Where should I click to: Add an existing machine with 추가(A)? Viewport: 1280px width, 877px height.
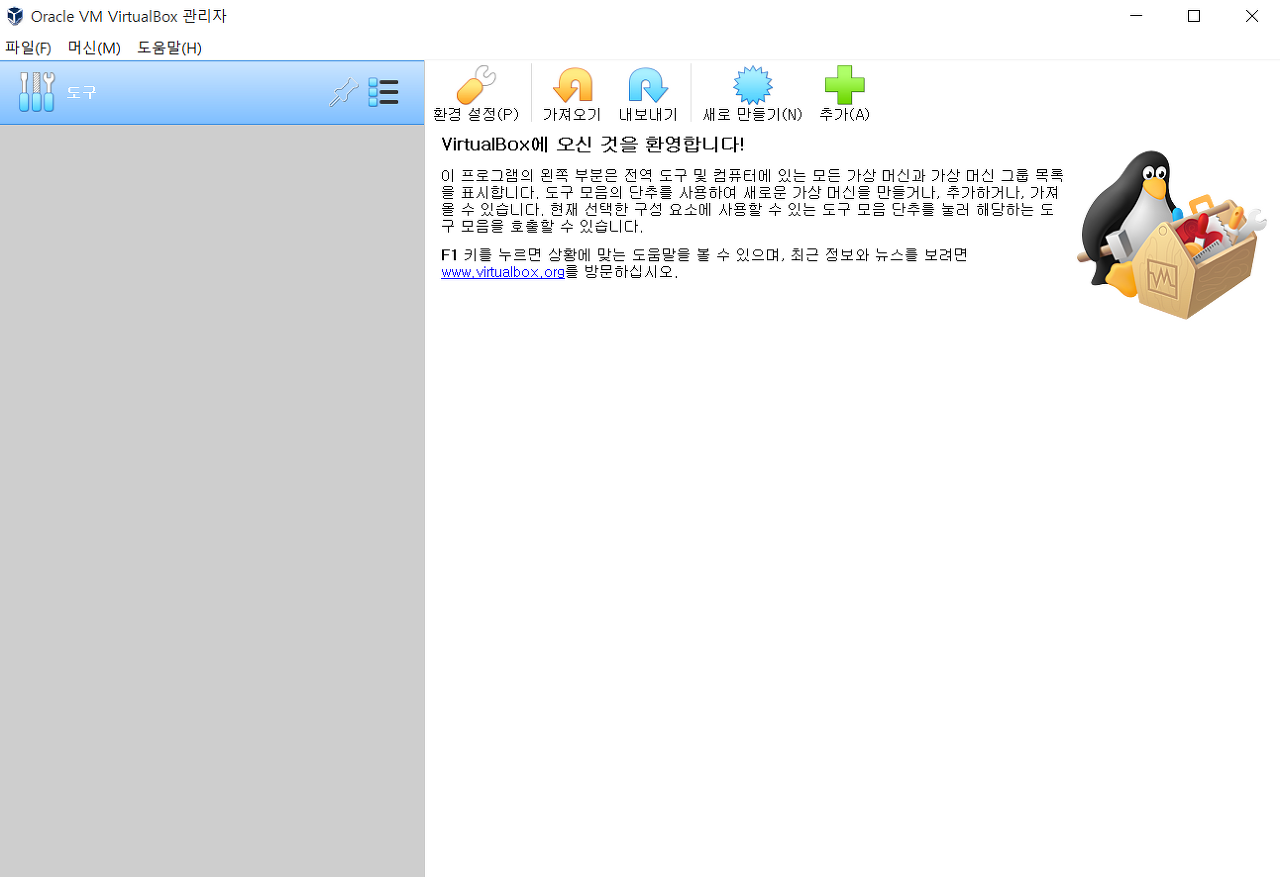pos(844,94)
